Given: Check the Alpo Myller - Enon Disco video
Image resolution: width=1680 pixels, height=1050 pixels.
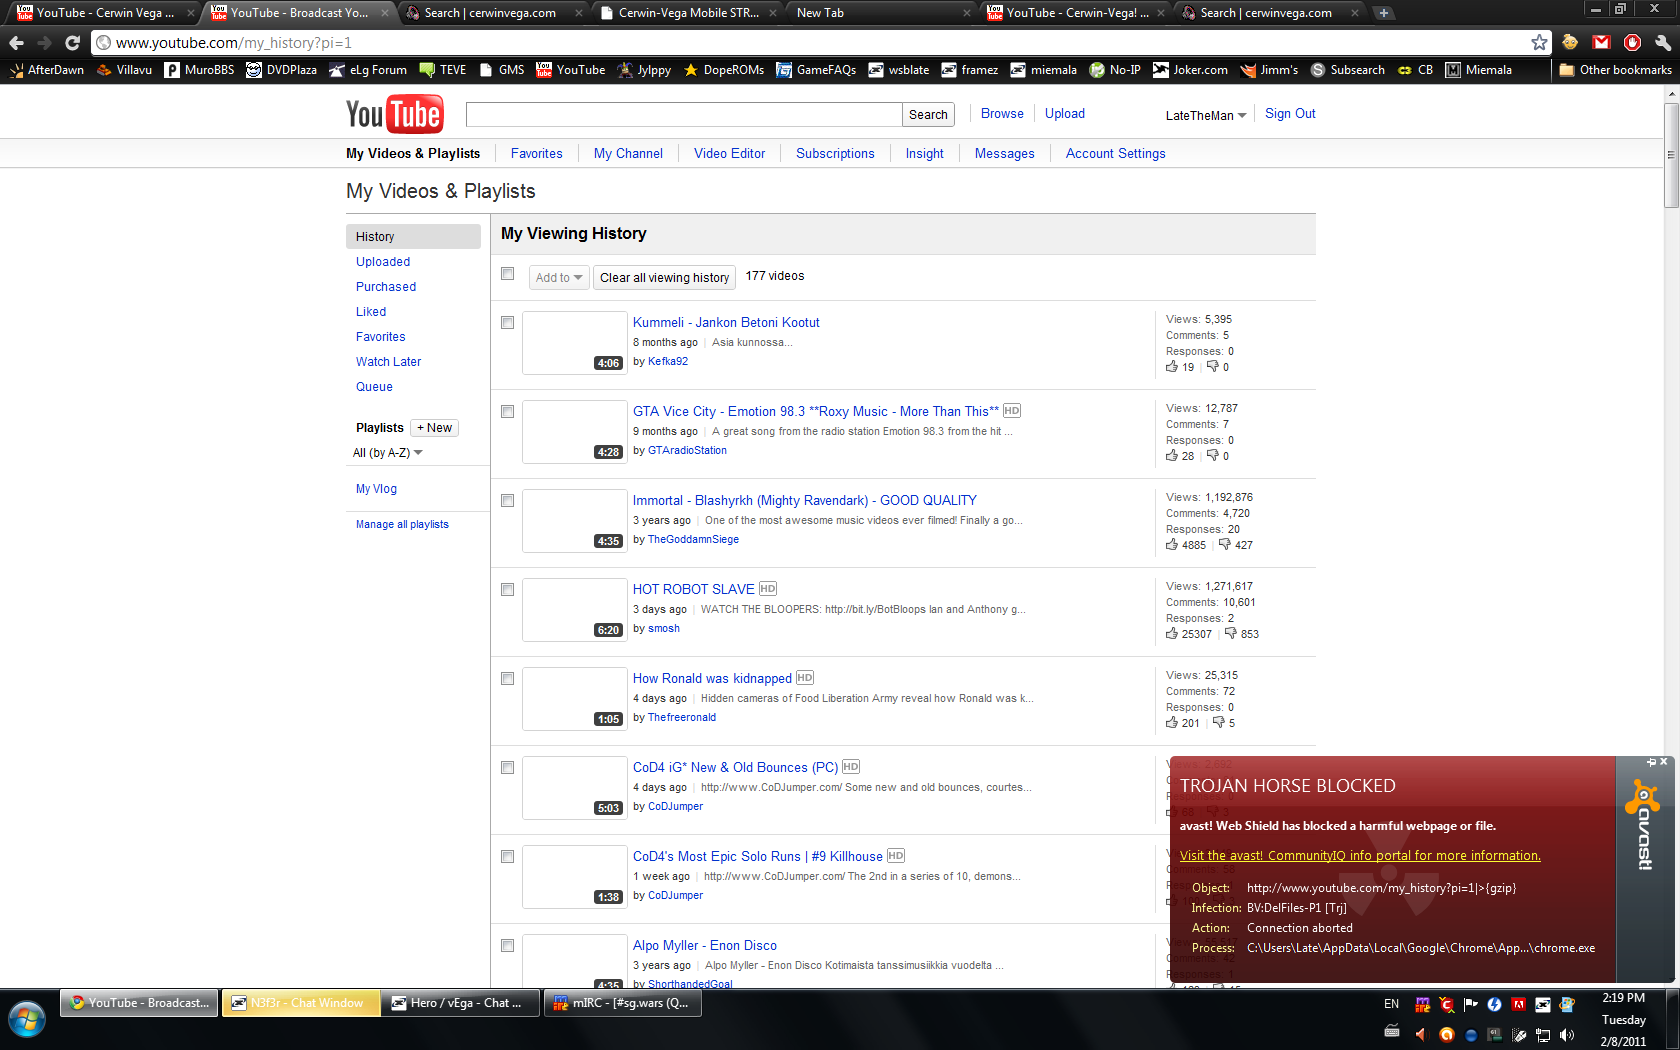Looking at the screenshot, I should (508, 946).
